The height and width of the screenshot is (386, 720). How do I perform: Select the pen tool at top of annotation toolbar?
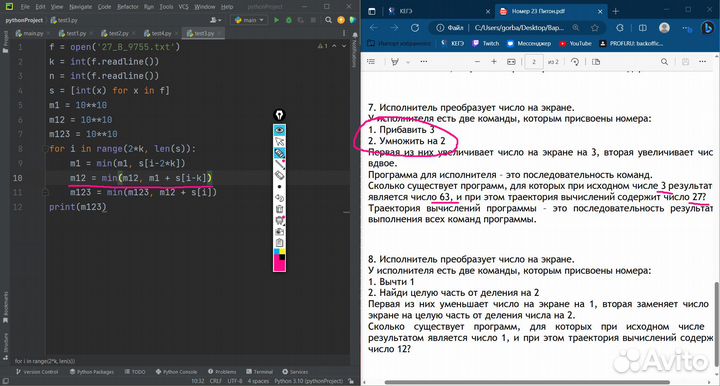[x=279, y=115]
